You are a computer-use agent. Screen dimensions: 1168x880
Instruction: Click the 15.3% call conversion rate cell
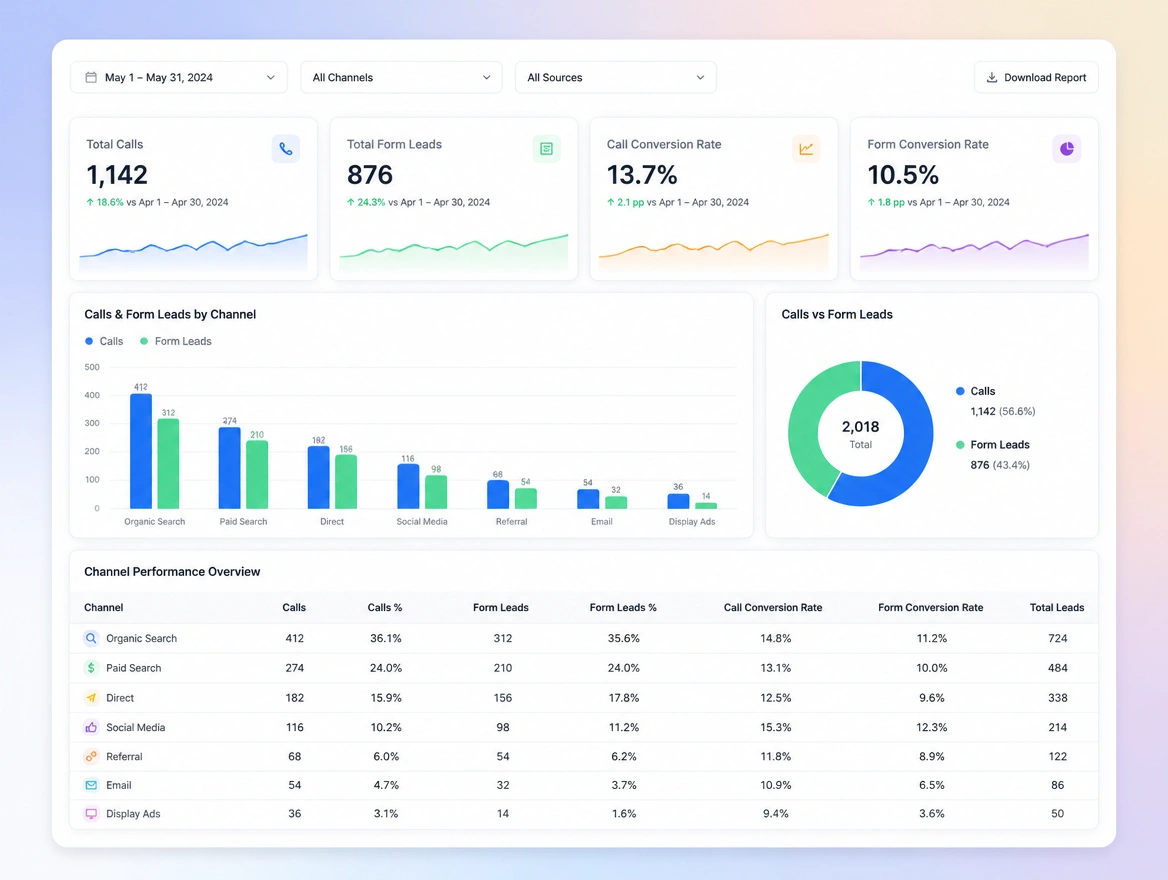(775, 727)
